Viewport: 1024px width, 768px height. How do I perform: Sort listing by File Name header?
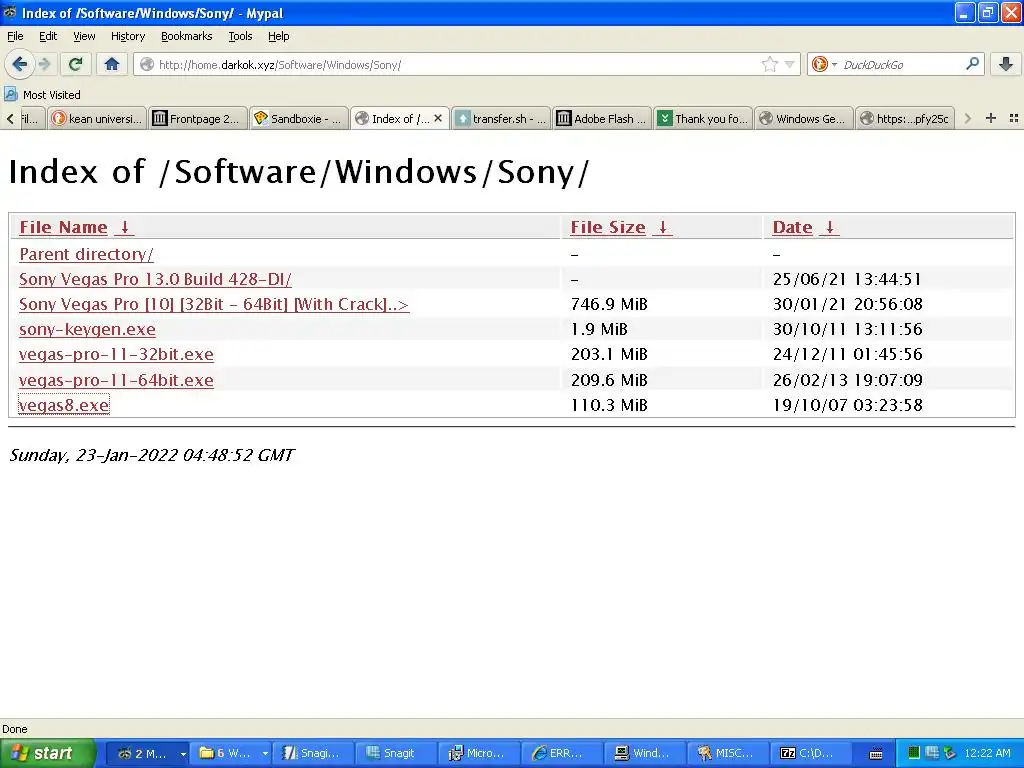(x=63, y=227)
